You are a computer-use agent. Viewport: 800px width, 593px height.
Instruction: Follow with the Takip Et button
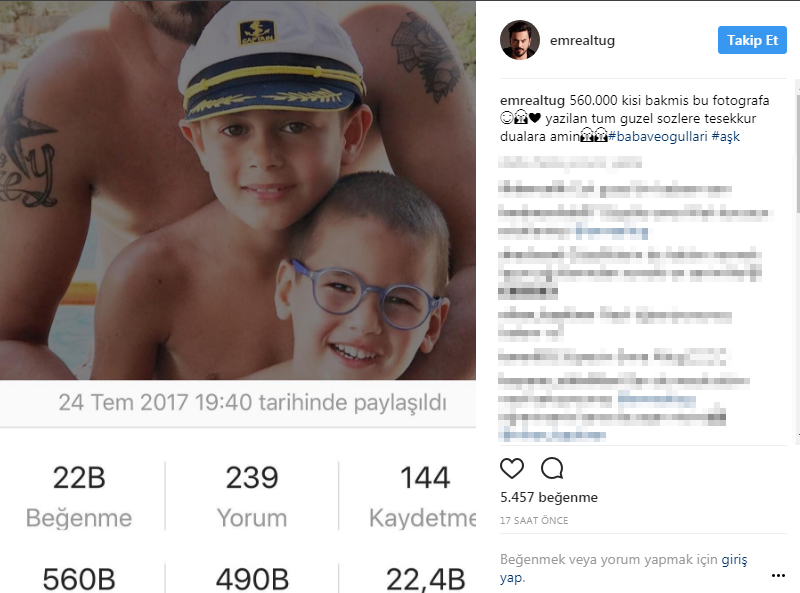click(752, 40)
